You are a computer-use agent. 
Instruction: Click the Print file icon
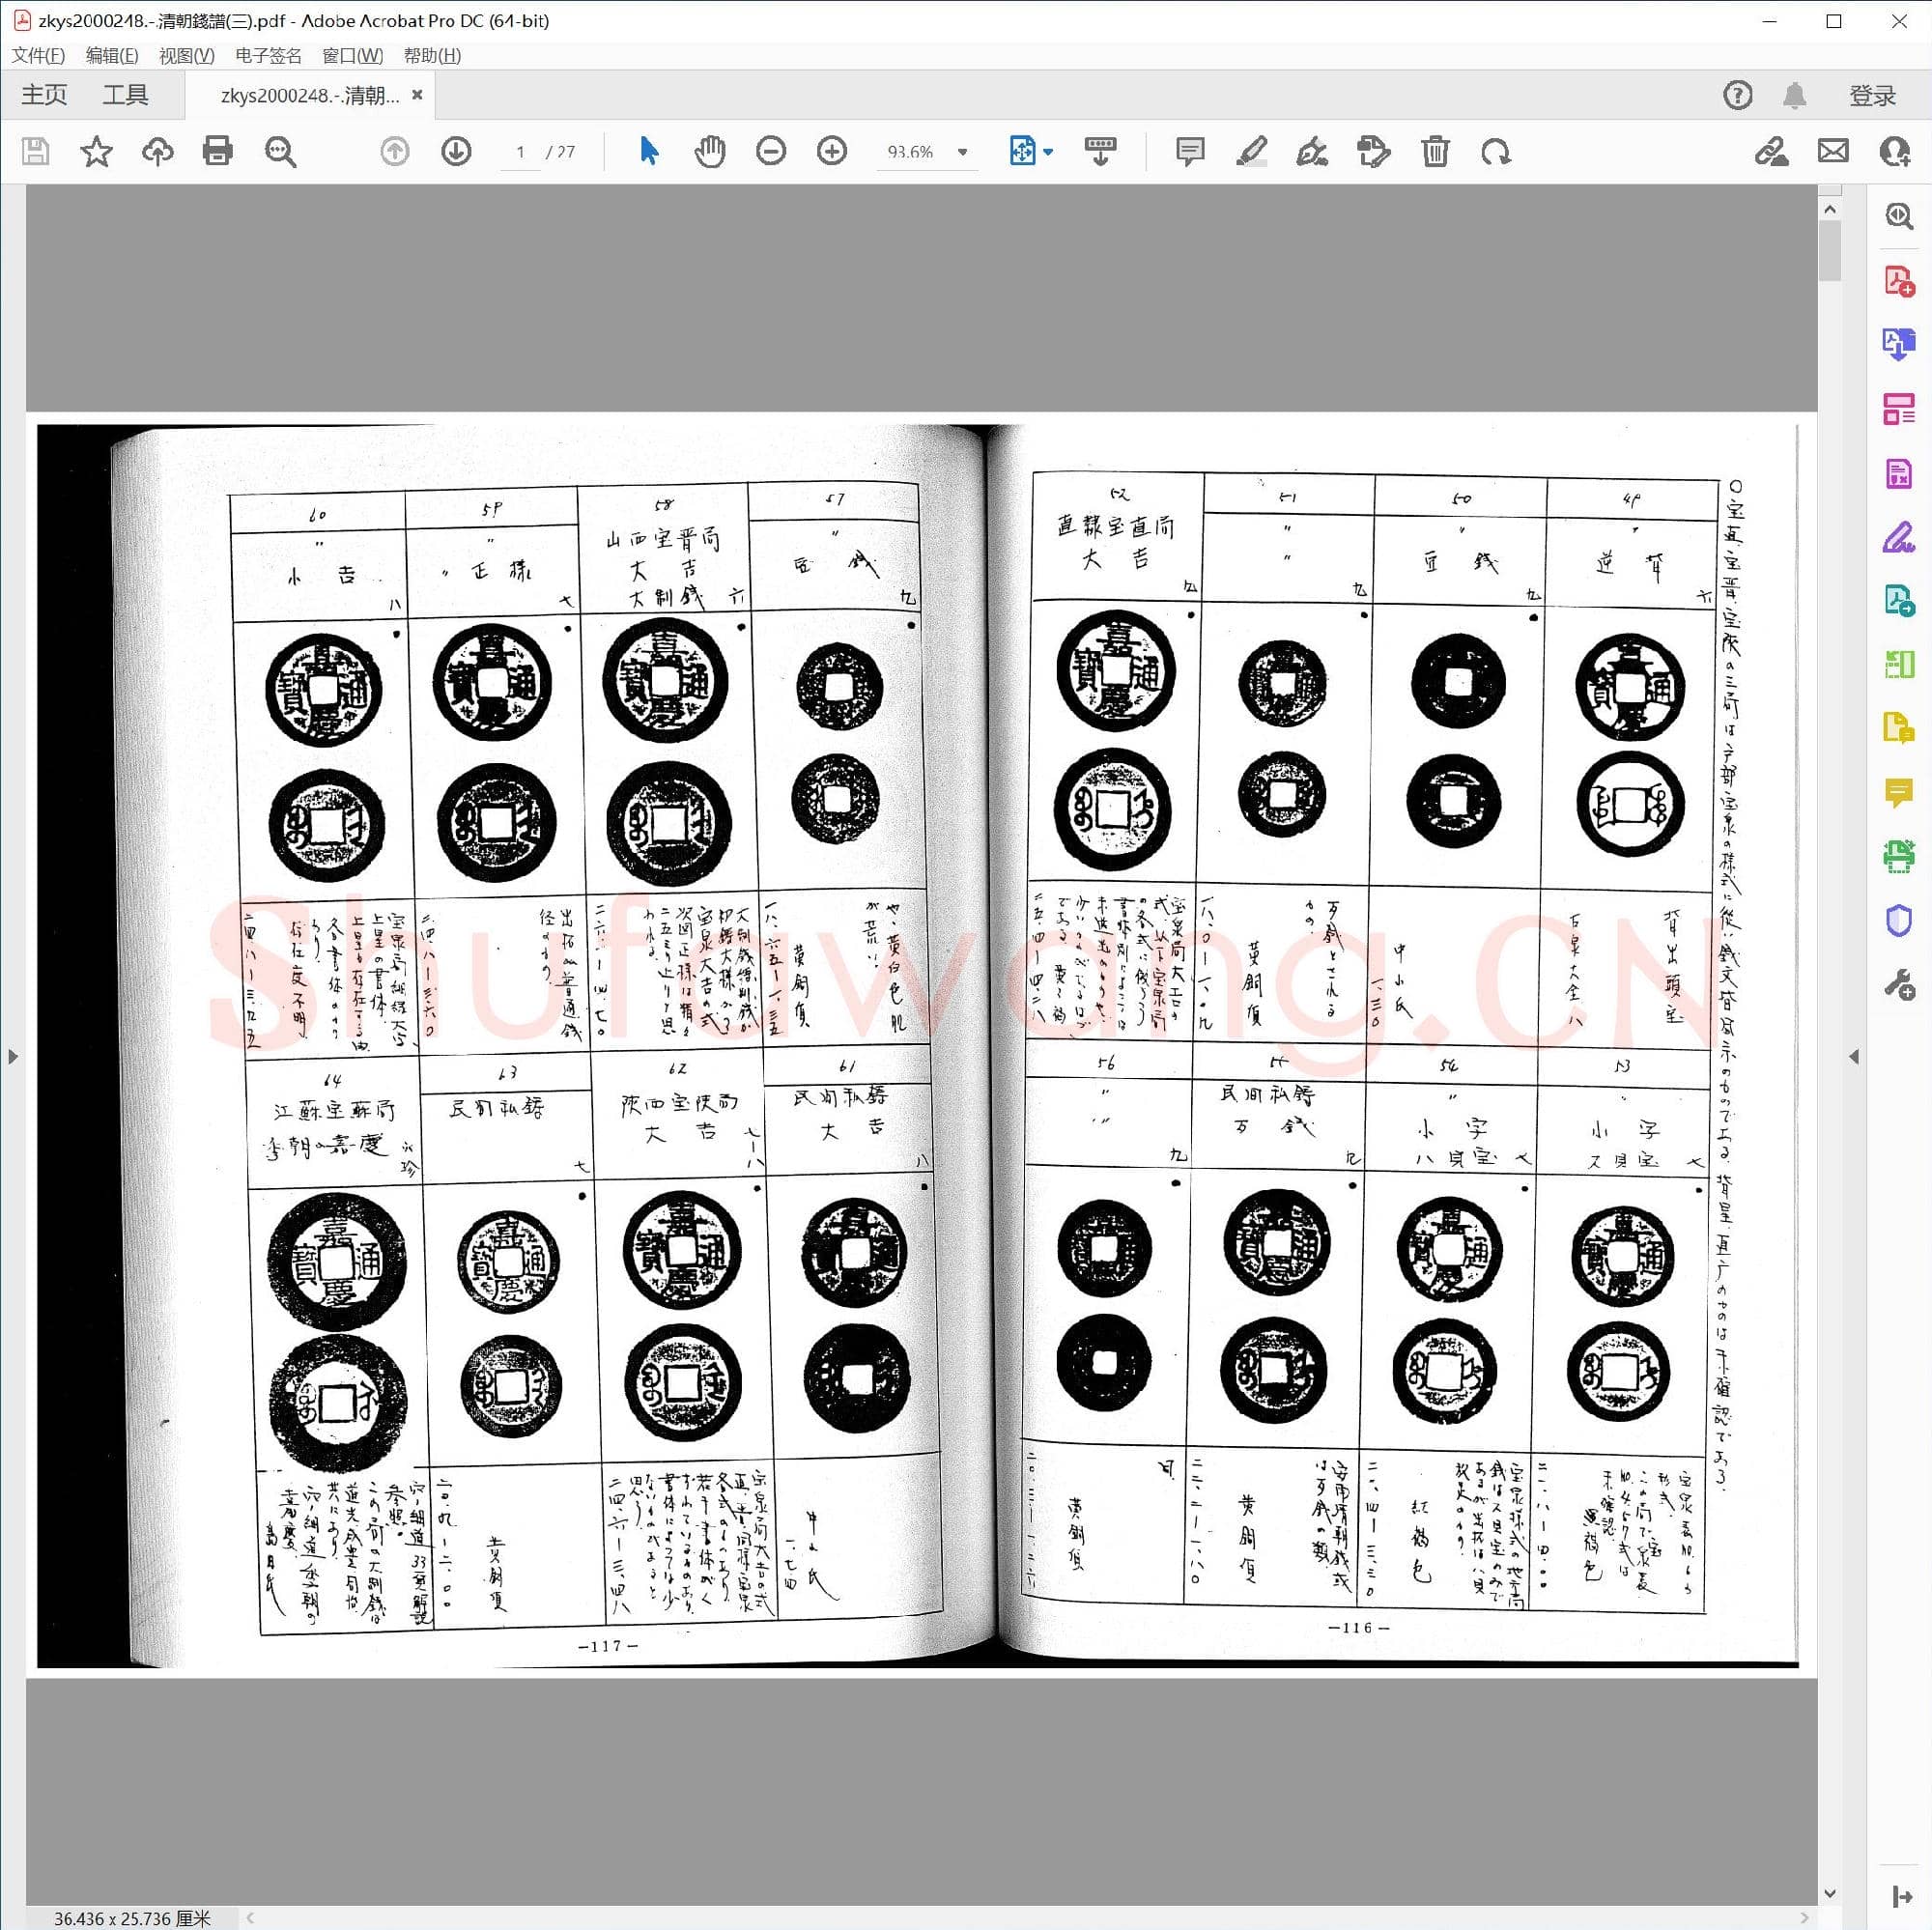(x=217, y=151)
